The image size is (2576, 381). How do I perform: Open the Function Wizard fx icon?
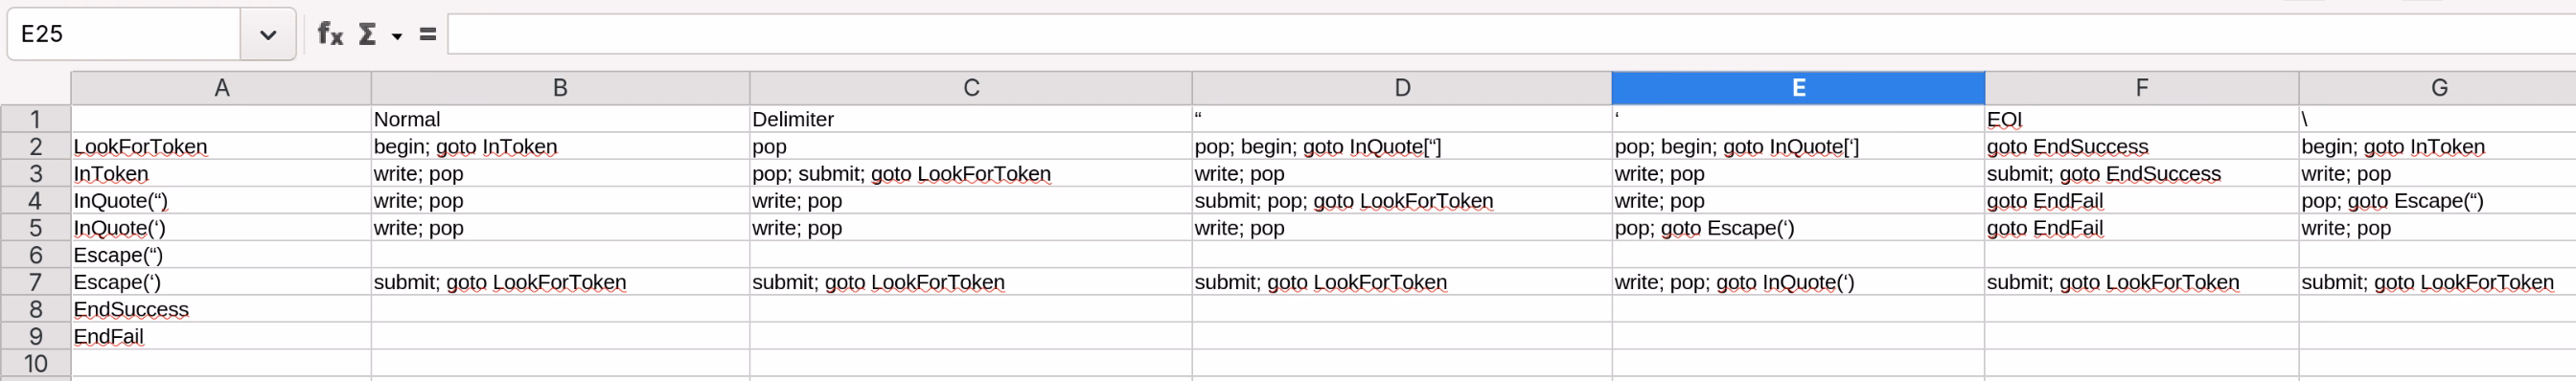tap(330, 34)
